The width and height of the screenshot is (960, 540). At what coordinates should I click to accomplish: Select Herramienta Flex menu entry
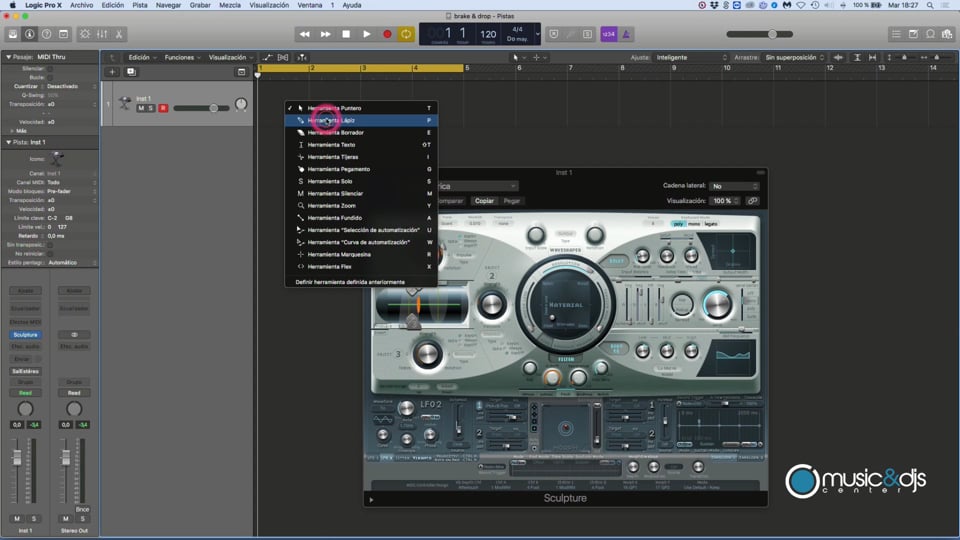click(x=361, y=267)
